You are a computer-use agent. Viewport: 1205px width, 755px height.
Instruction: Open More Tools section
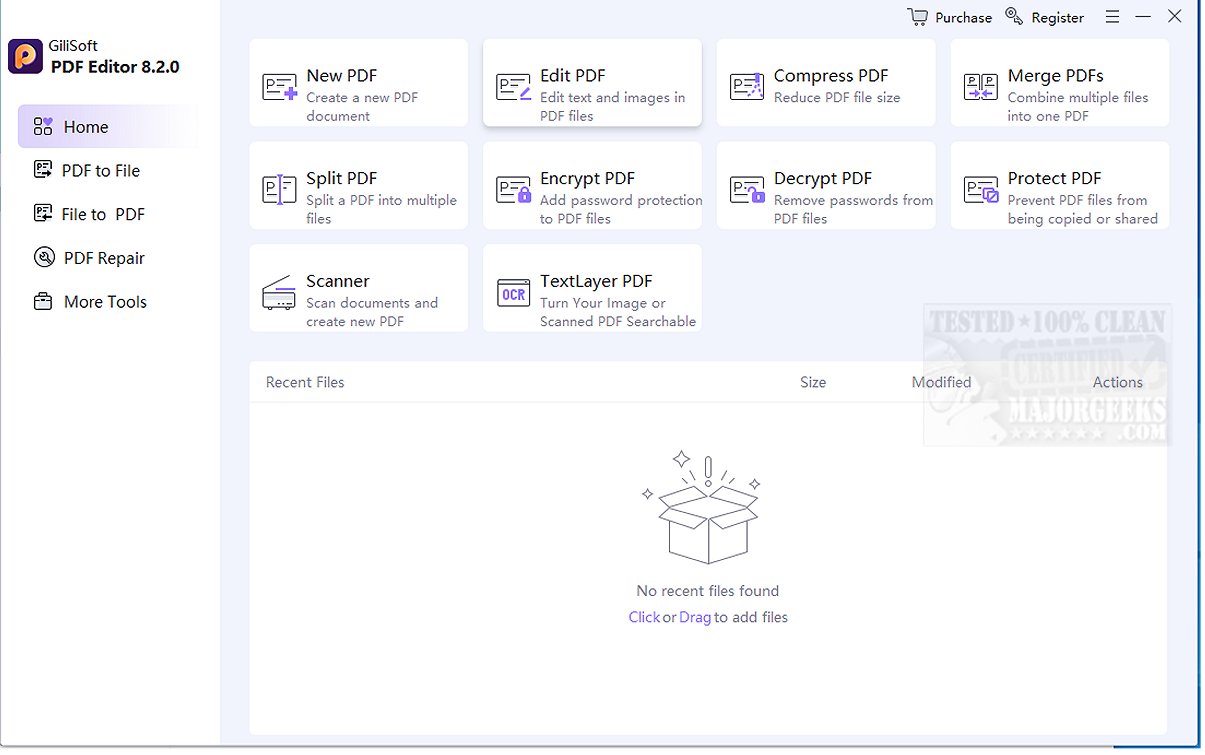click(100, 301)
